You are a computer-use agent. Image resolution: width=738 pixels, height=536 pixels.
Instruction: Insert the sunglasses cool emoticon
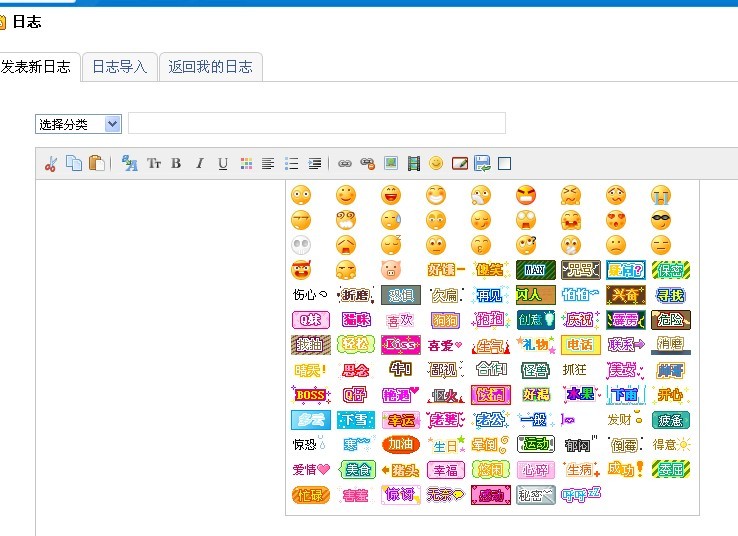pos(661,220)
